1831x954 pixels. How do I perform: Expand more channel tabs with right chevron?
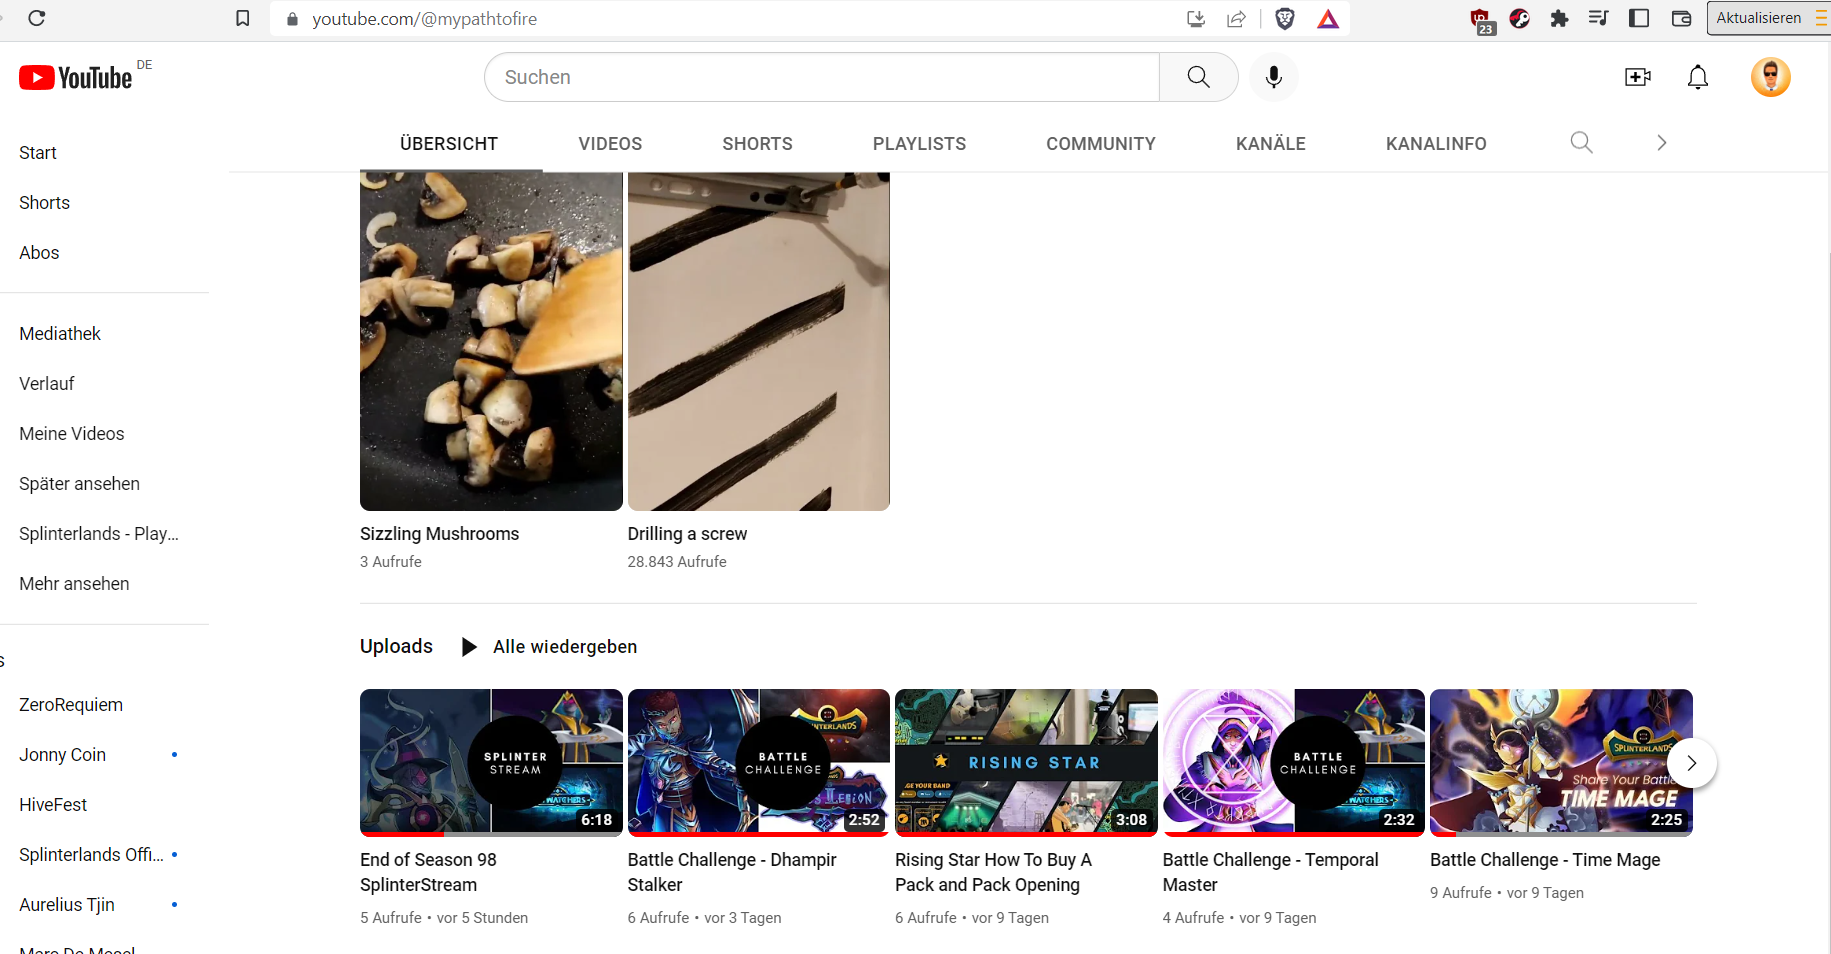click(1662, 143)
